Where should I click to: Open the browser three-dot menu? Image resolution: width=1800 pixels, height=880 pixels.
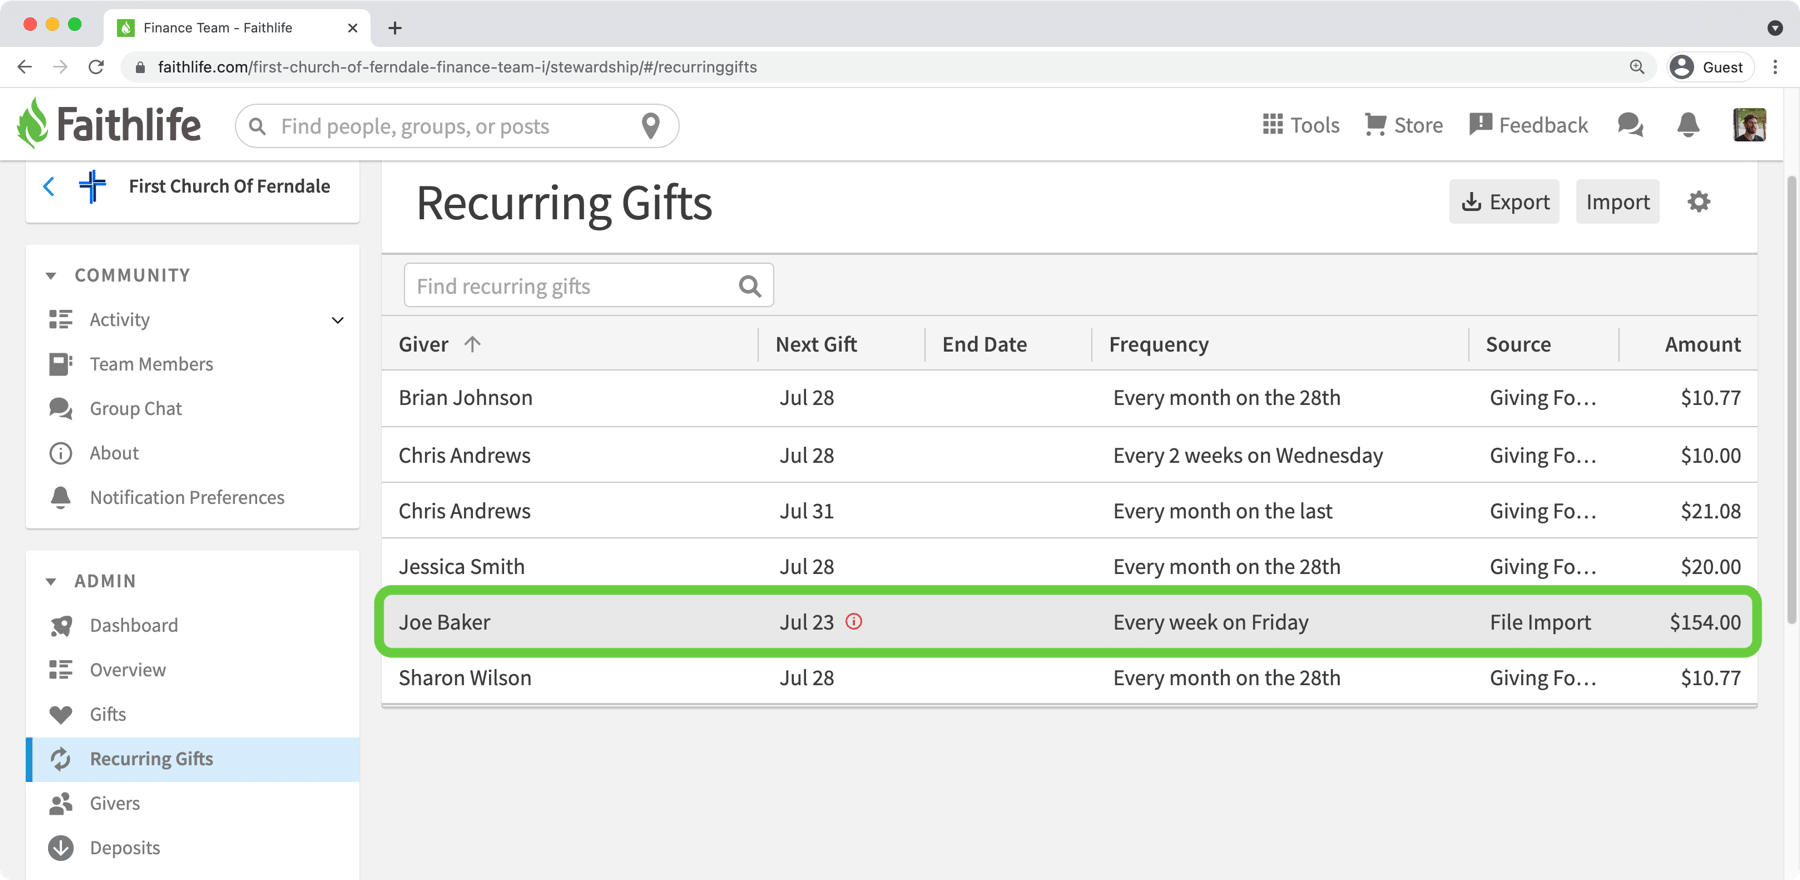(x=1776, y=67)
